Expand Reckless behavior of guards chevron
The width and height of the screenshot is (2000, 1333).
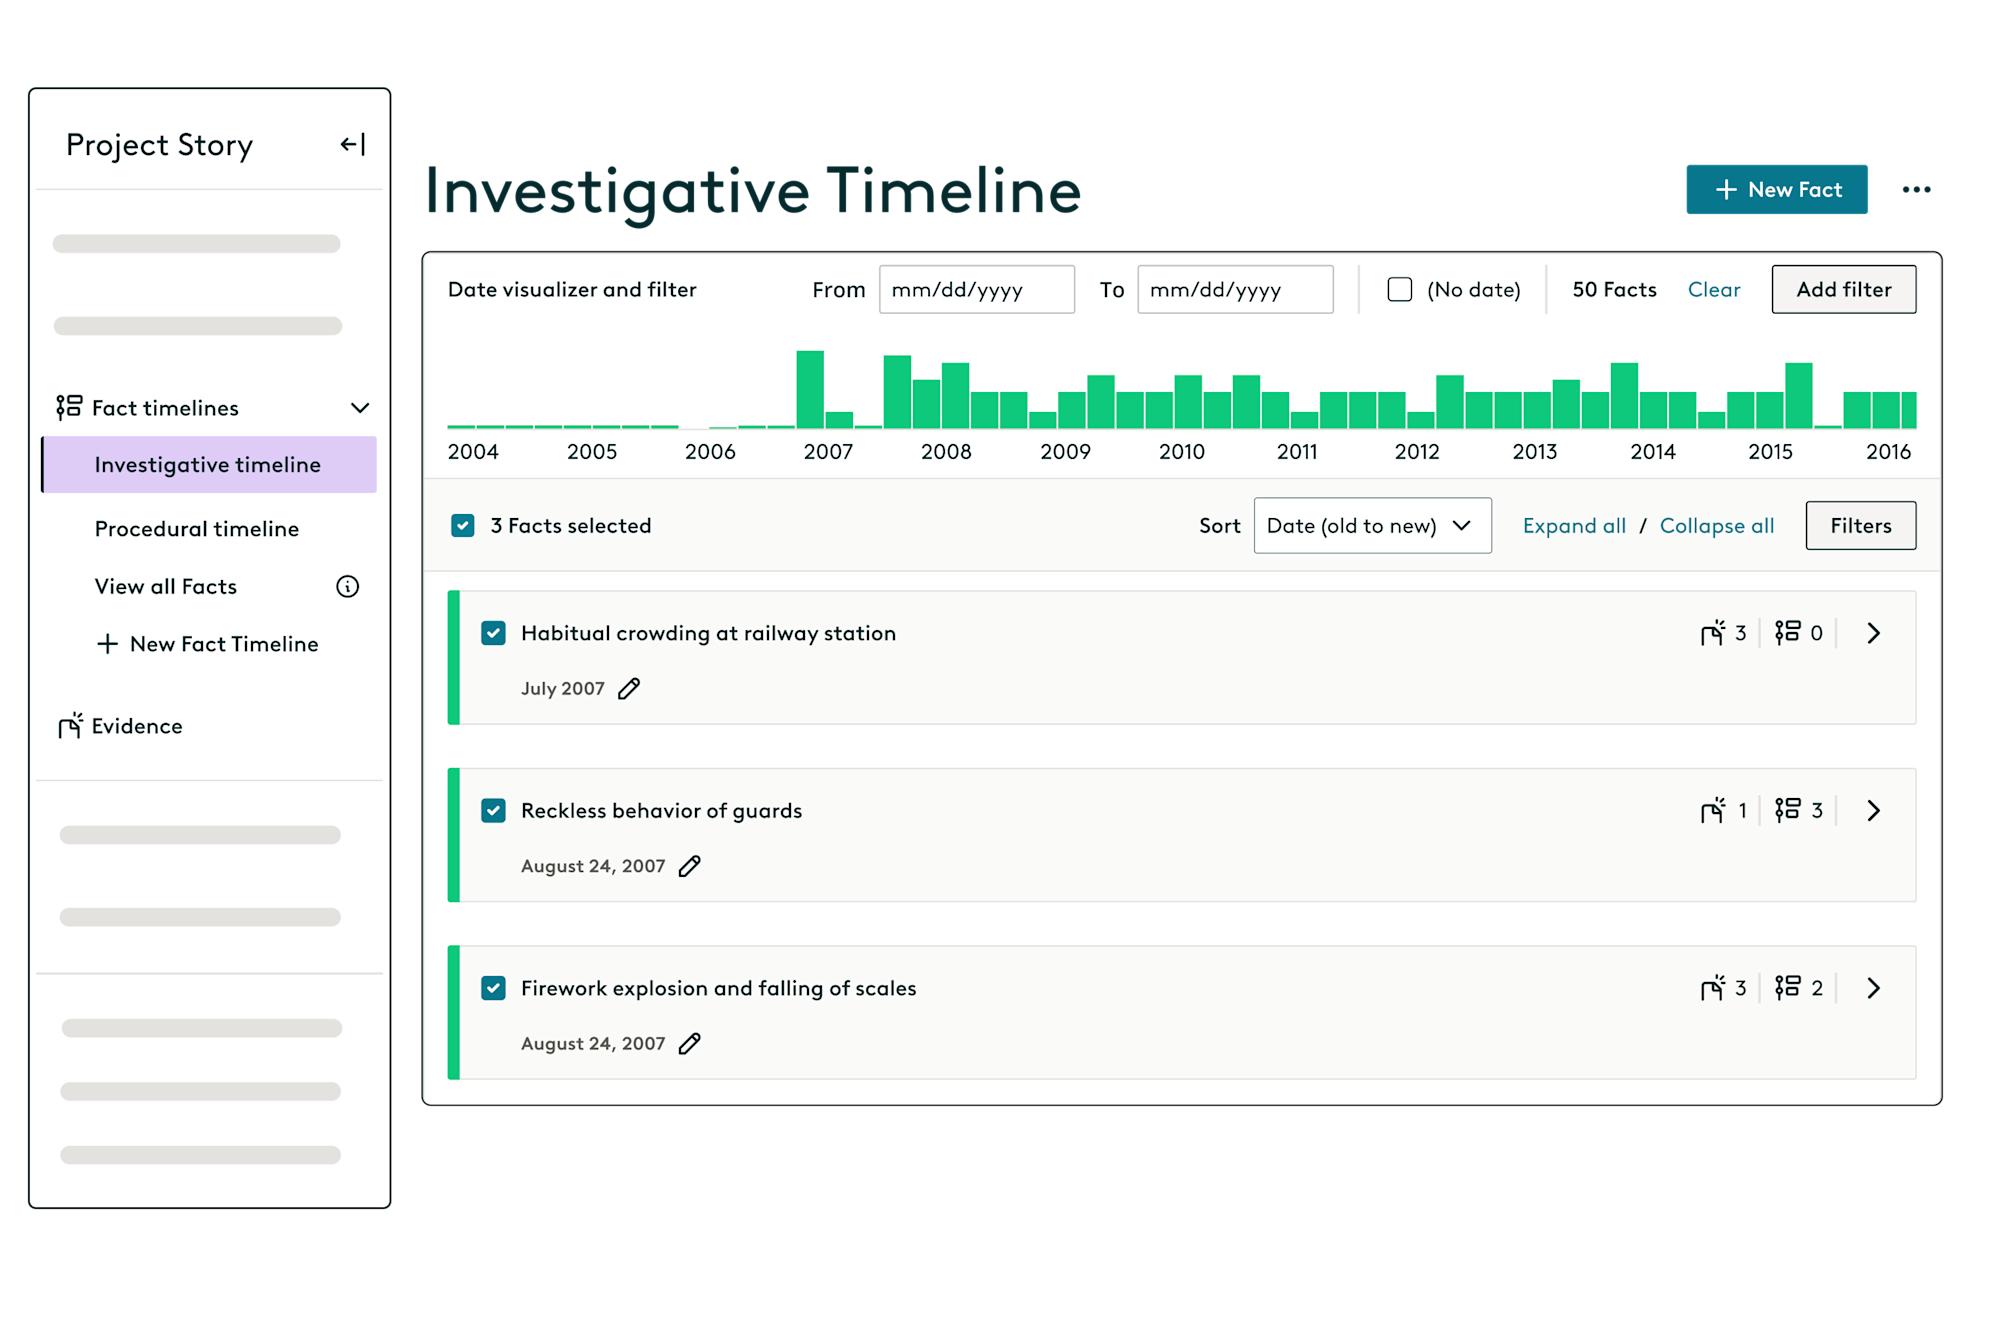pyautogui.click(x=1874, y=810)
